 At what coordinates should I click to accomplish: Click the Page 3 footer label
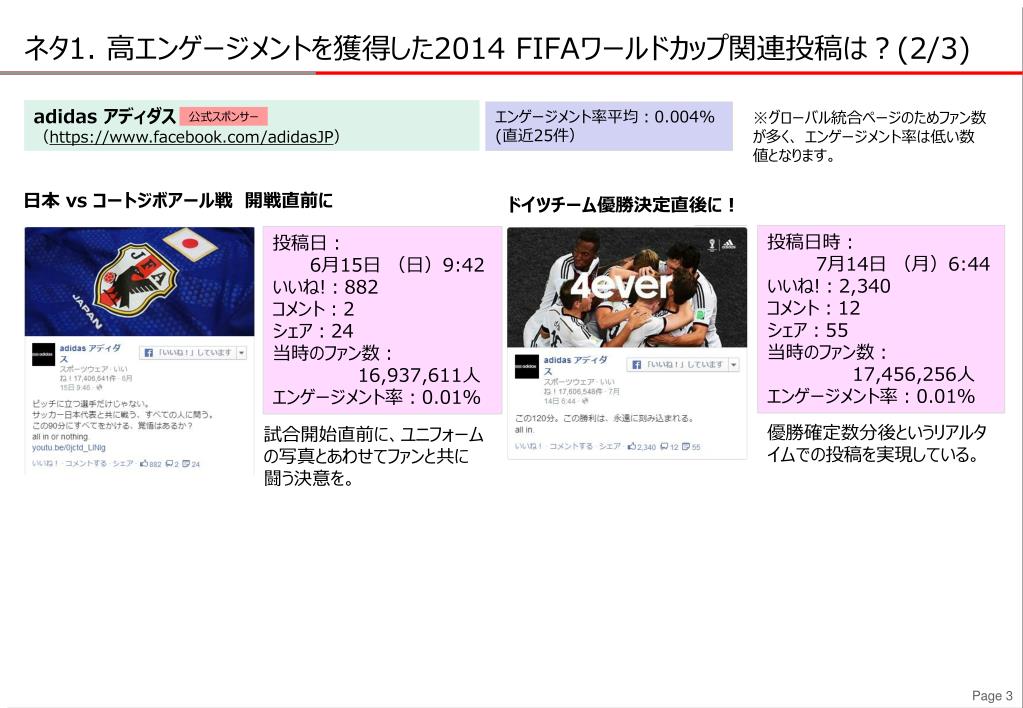[992, 696]
